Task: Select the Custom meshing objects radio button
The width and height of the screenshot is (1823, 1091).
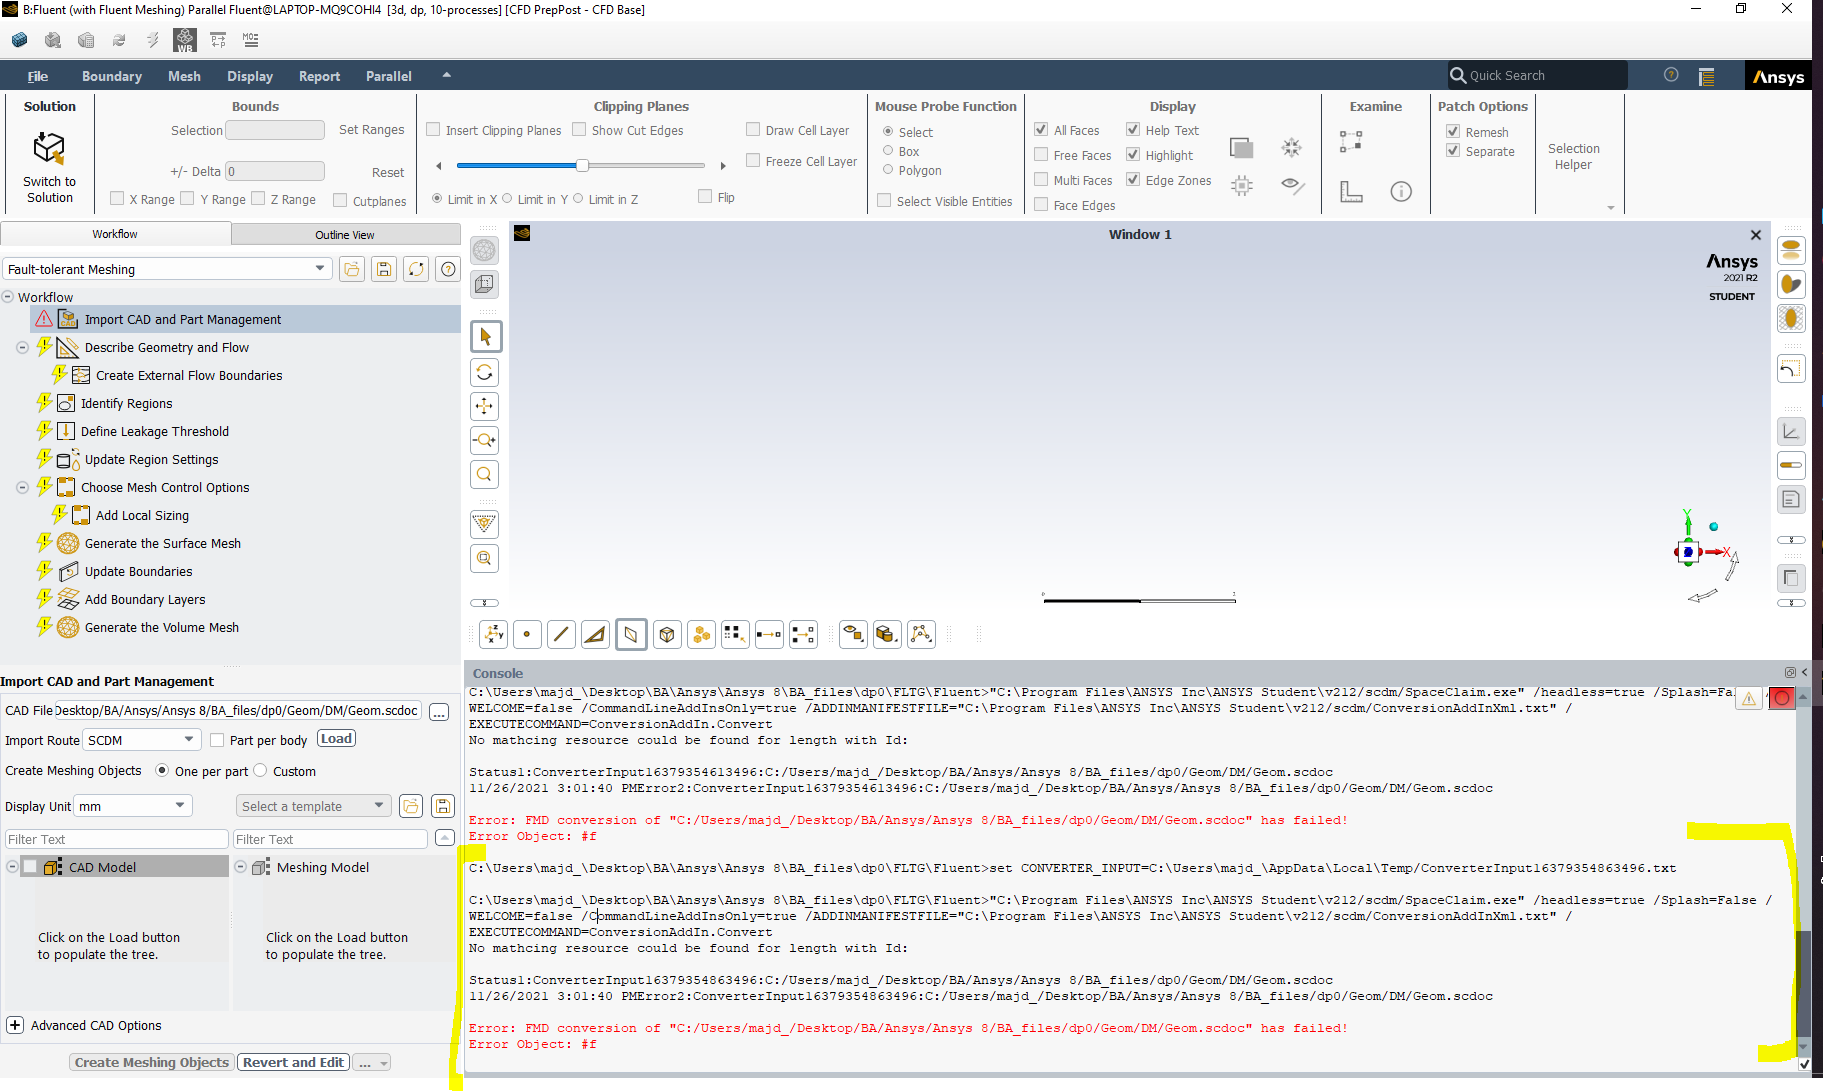Action: [261, 771]
